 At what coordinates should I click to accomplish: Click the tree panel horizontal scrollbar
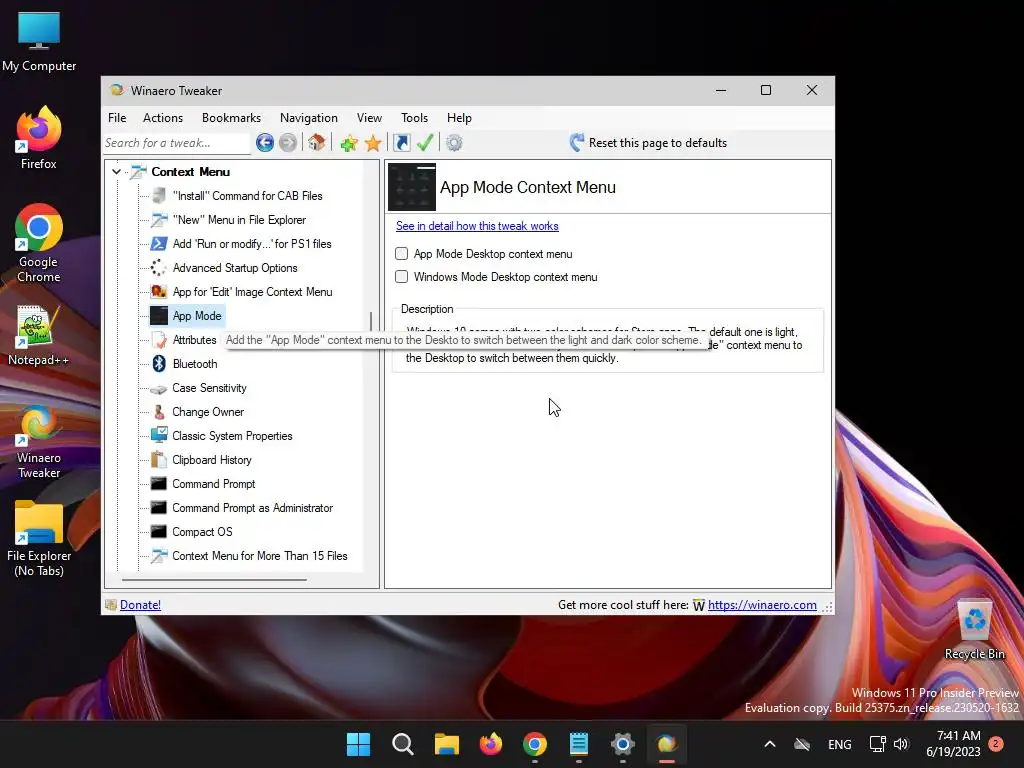pyautogui.click(x=214, y=579)
